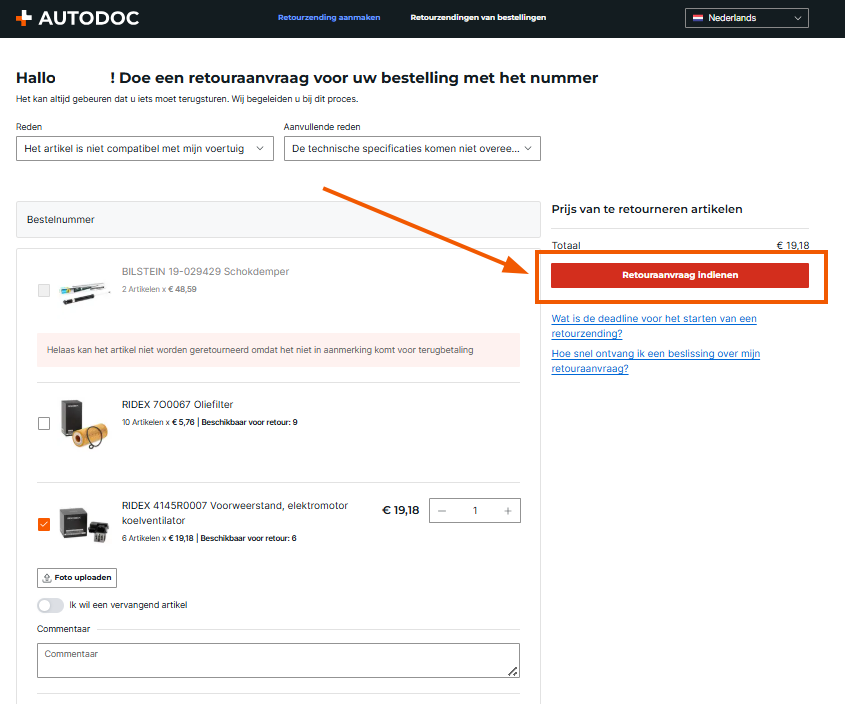Viewport: 845px width, 704px height.
Task: Click the RIDEX Oliefilter product image
Action: (x=83, y=423)
